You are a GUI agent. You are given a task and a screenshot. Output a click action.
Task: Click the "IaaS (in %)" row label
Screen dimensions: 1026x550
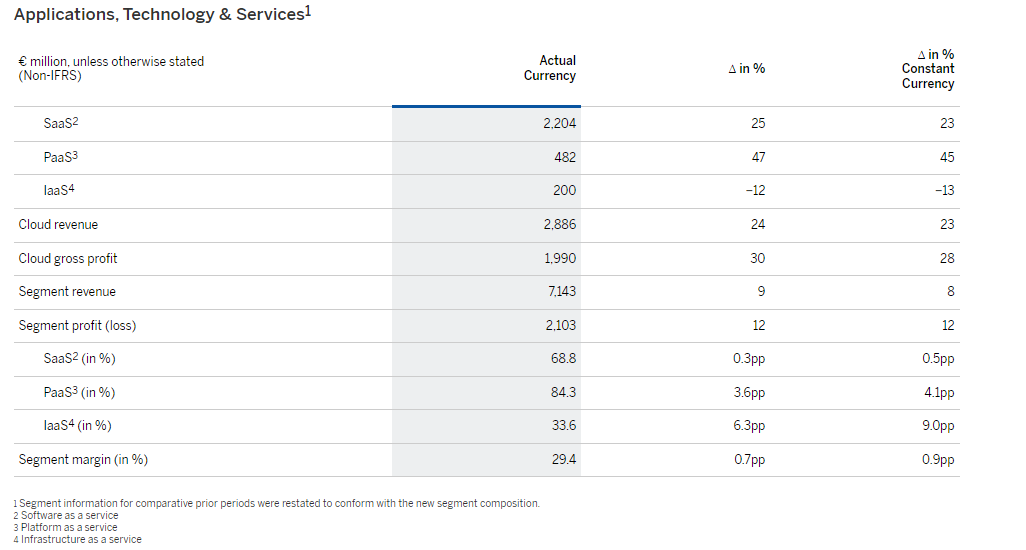[77, 426]
